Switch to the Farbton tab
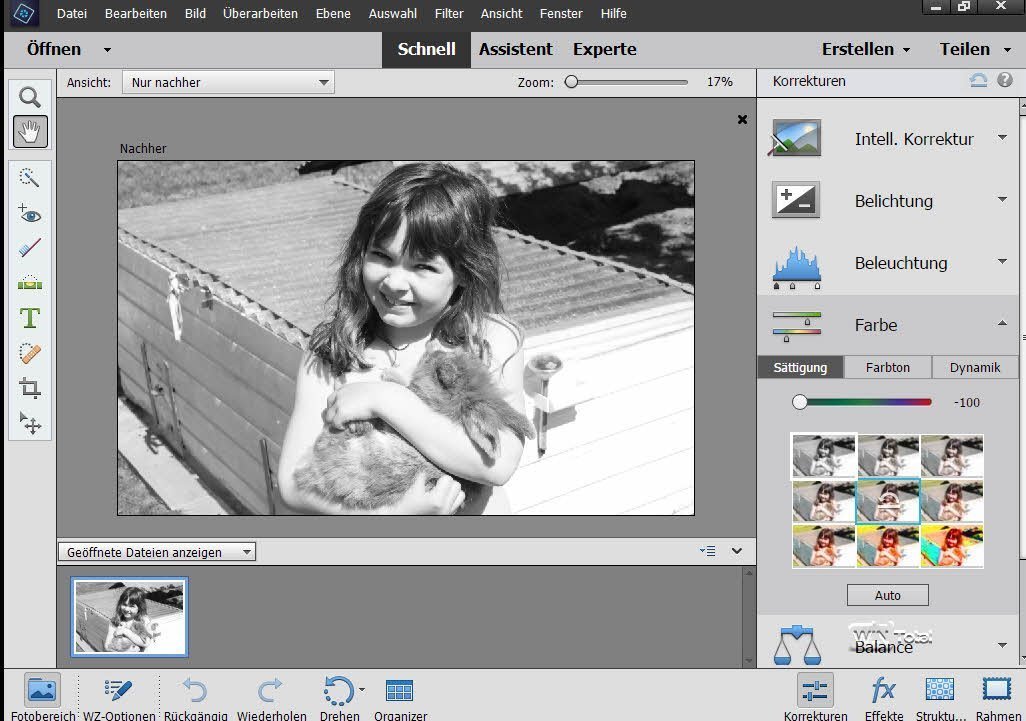This screenshot has width=1026, height=721. (x=887, y=367)
